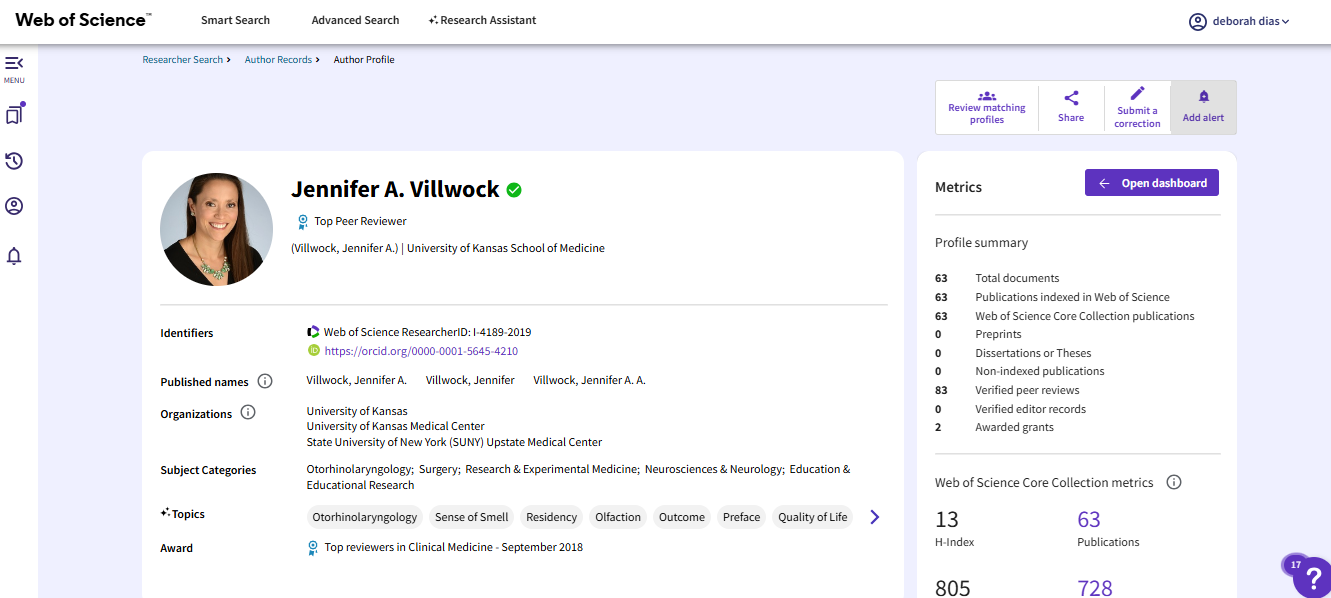Viewport: 1331px width, 598px height.
Task: Open the deborah dias account dropdown
Action: click(x=1238, y=20)
